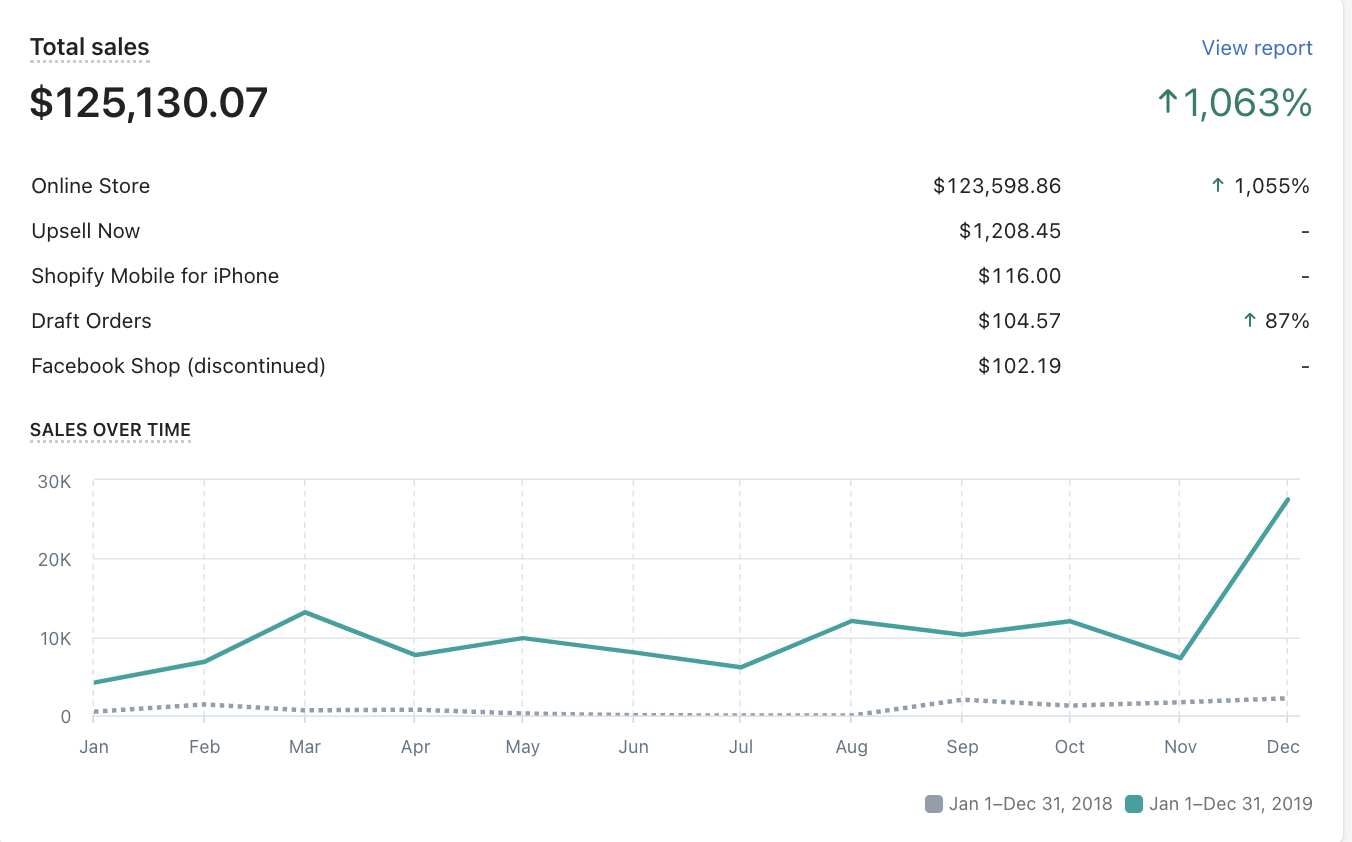The height and width of the screenshot is (842, 1352).
Task: Open the View report link
Action: pyautogui.click(x=1256, y=48)
